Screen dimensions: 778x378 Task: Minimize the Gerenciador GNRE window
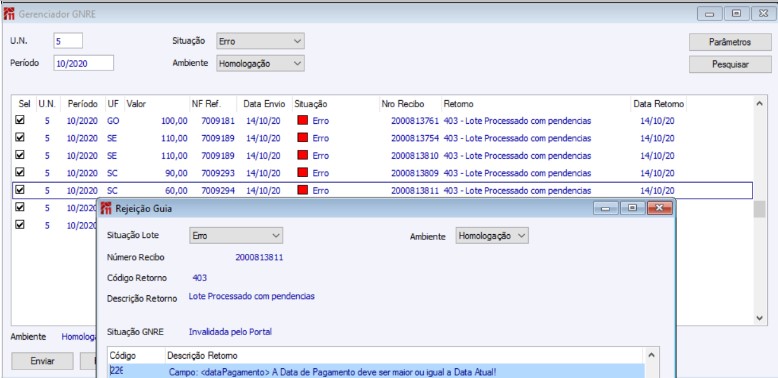[710, 14]
